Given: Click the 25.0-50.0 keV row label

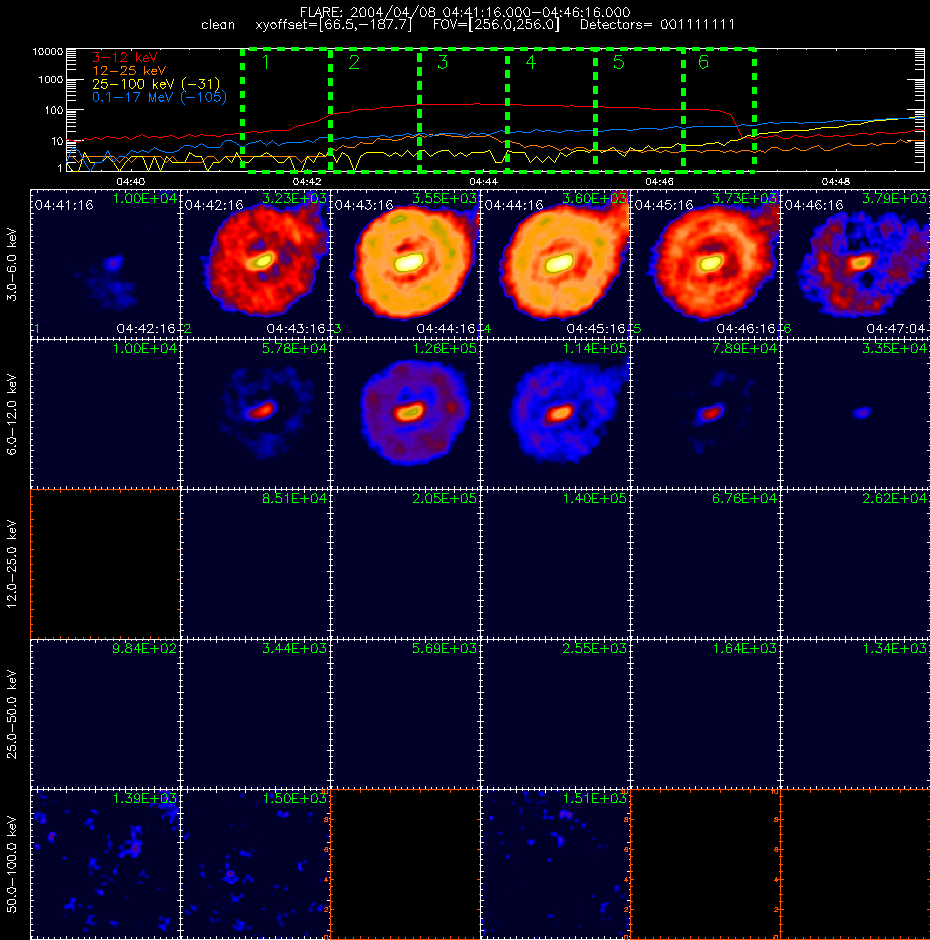Looking at the screenshot, I should (12, 715).
